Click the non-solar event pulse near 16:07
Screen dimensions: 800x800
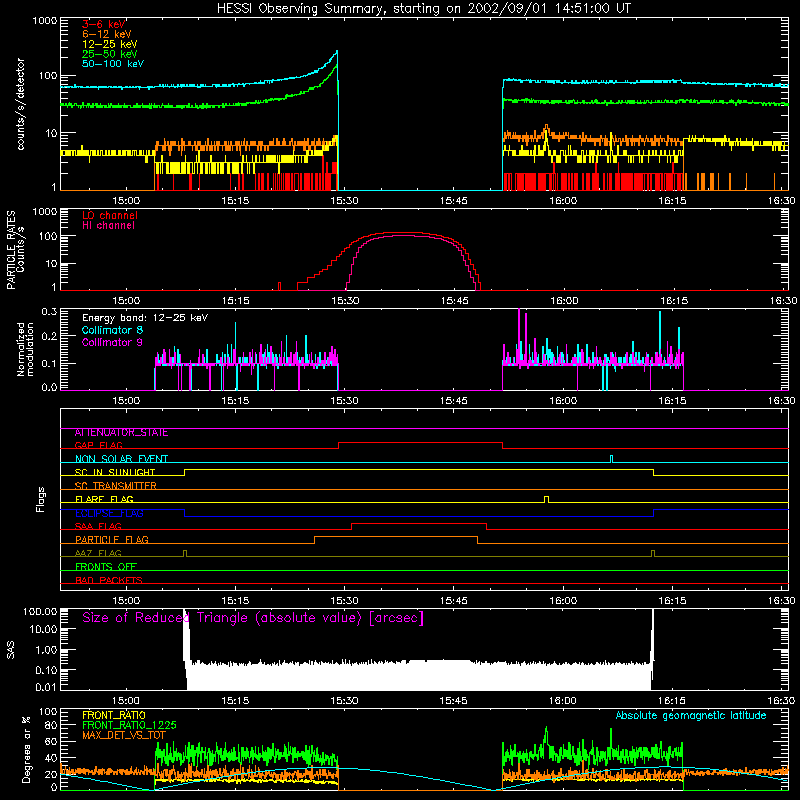[x=612, y=459]
